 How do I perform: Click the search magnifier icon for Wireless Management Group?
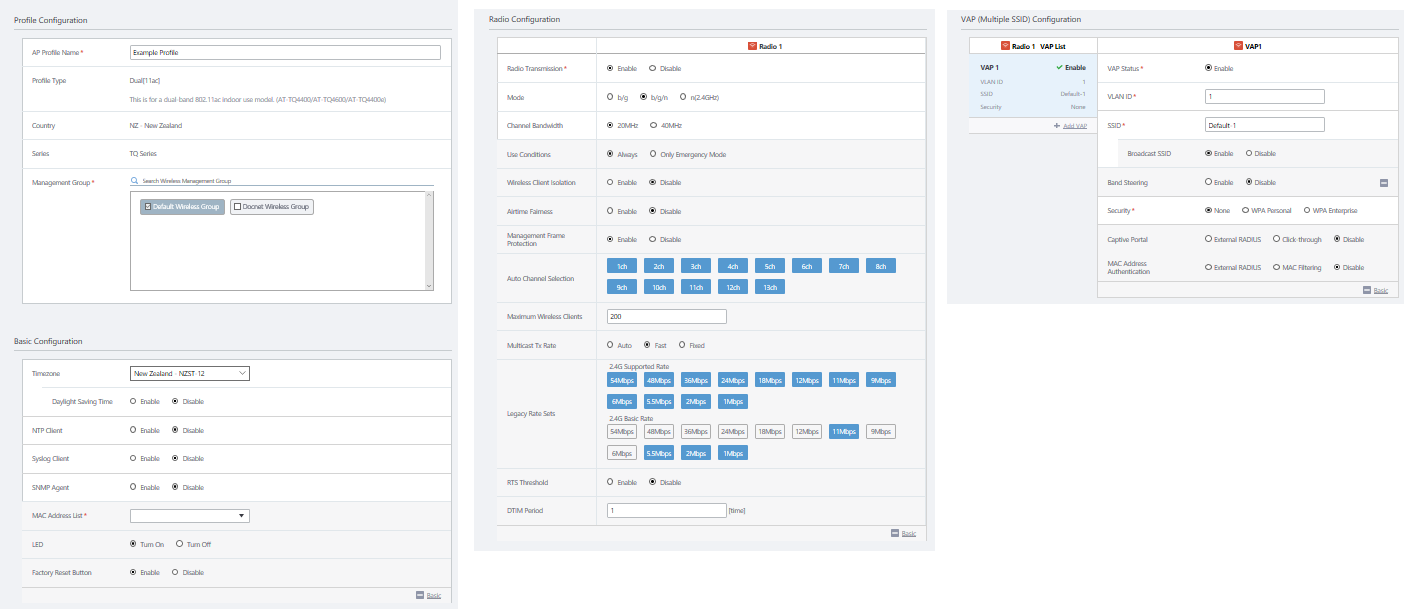[x=135, y=181]
